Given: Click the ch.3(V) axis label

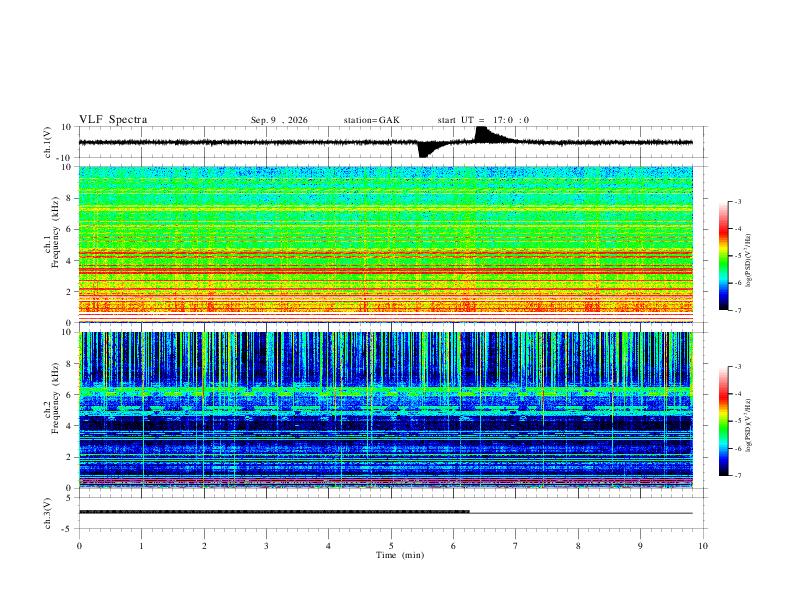Looking at the screenshot, I should tap(48, 513).
